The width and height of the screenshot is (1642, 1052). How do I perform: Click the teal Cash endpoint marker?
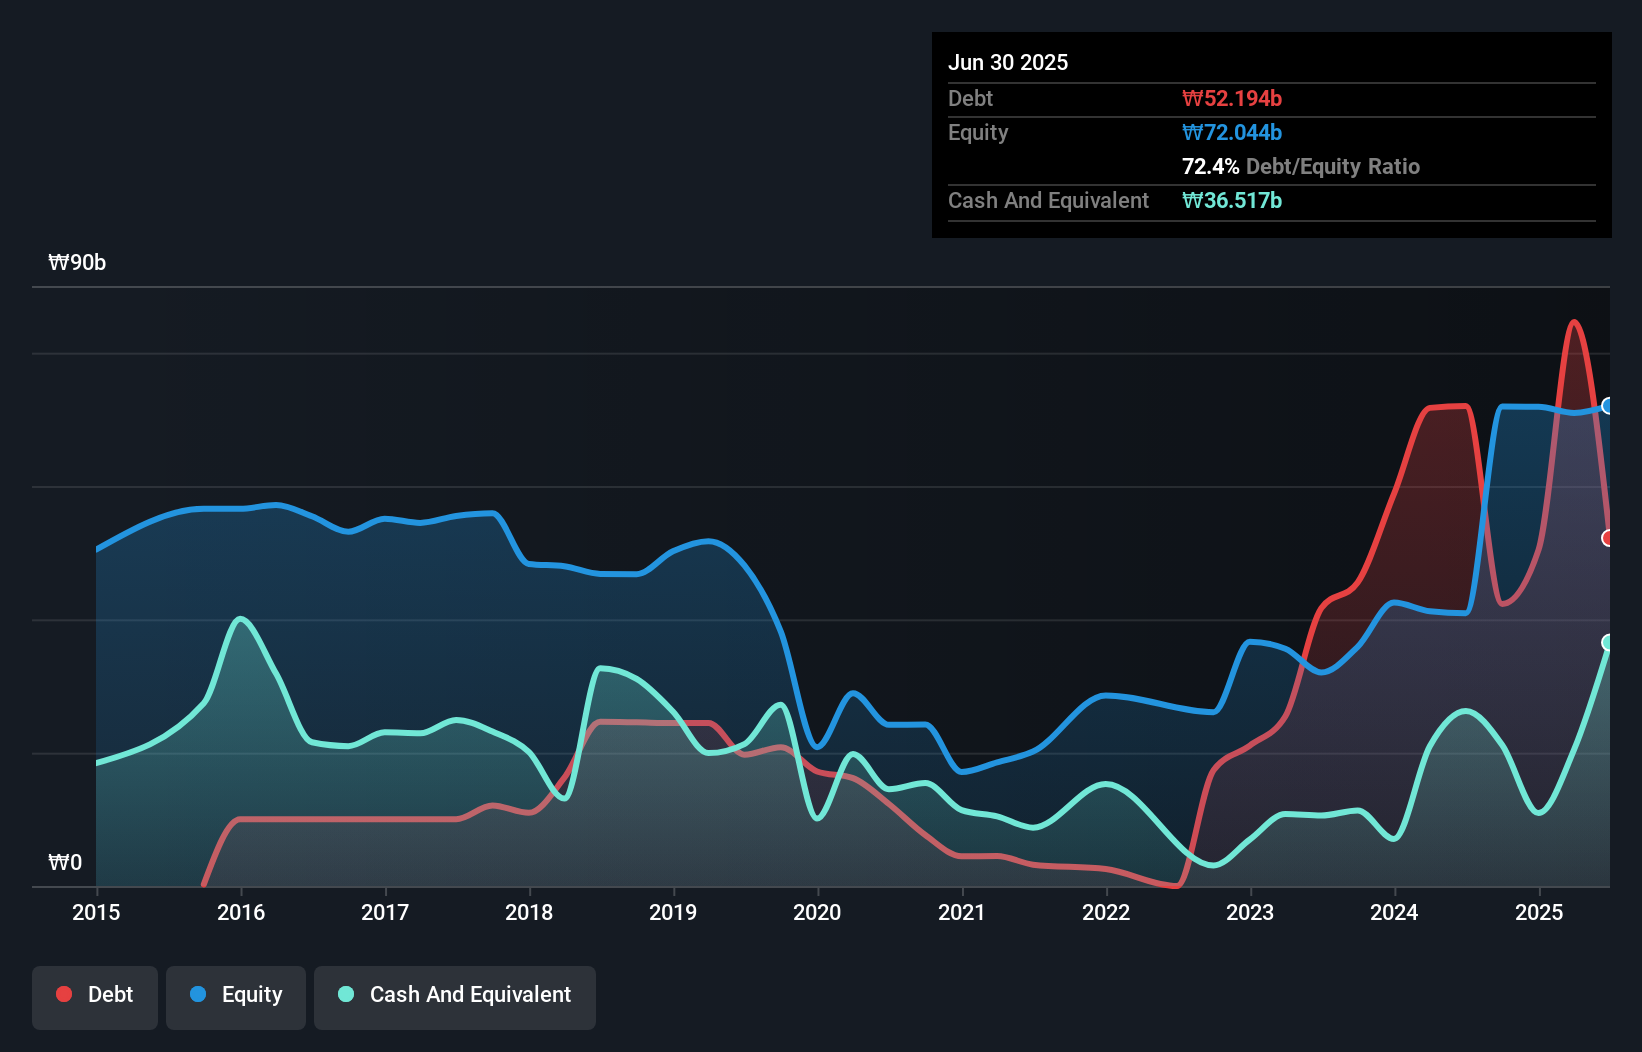click(x=1608, y=642)
